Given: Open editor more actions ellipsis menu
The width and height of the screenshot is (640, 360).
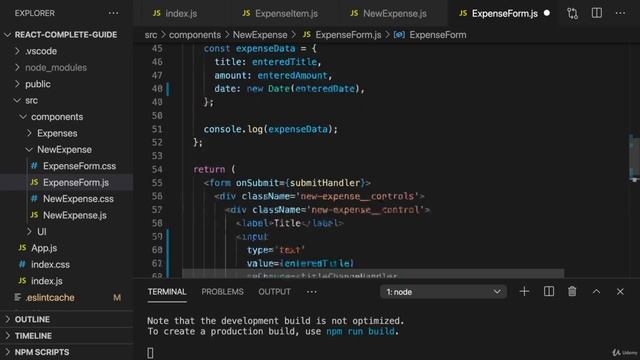Looking at the screenshot, I should 620,13.
